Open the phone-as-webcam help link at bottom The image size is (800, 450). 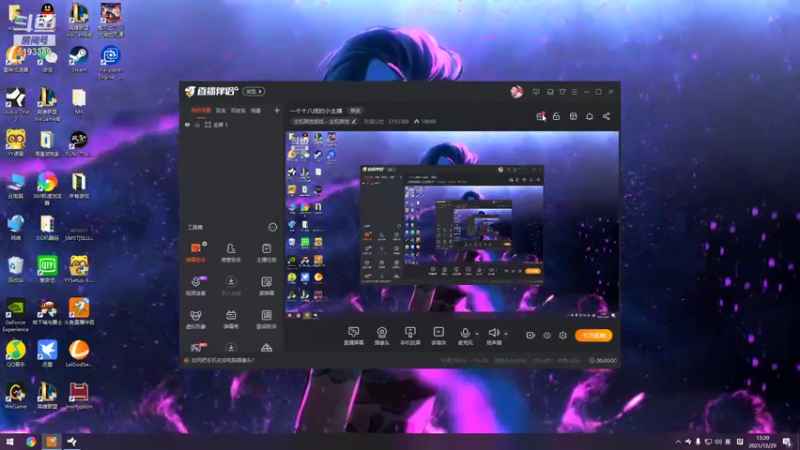[222, 360]
